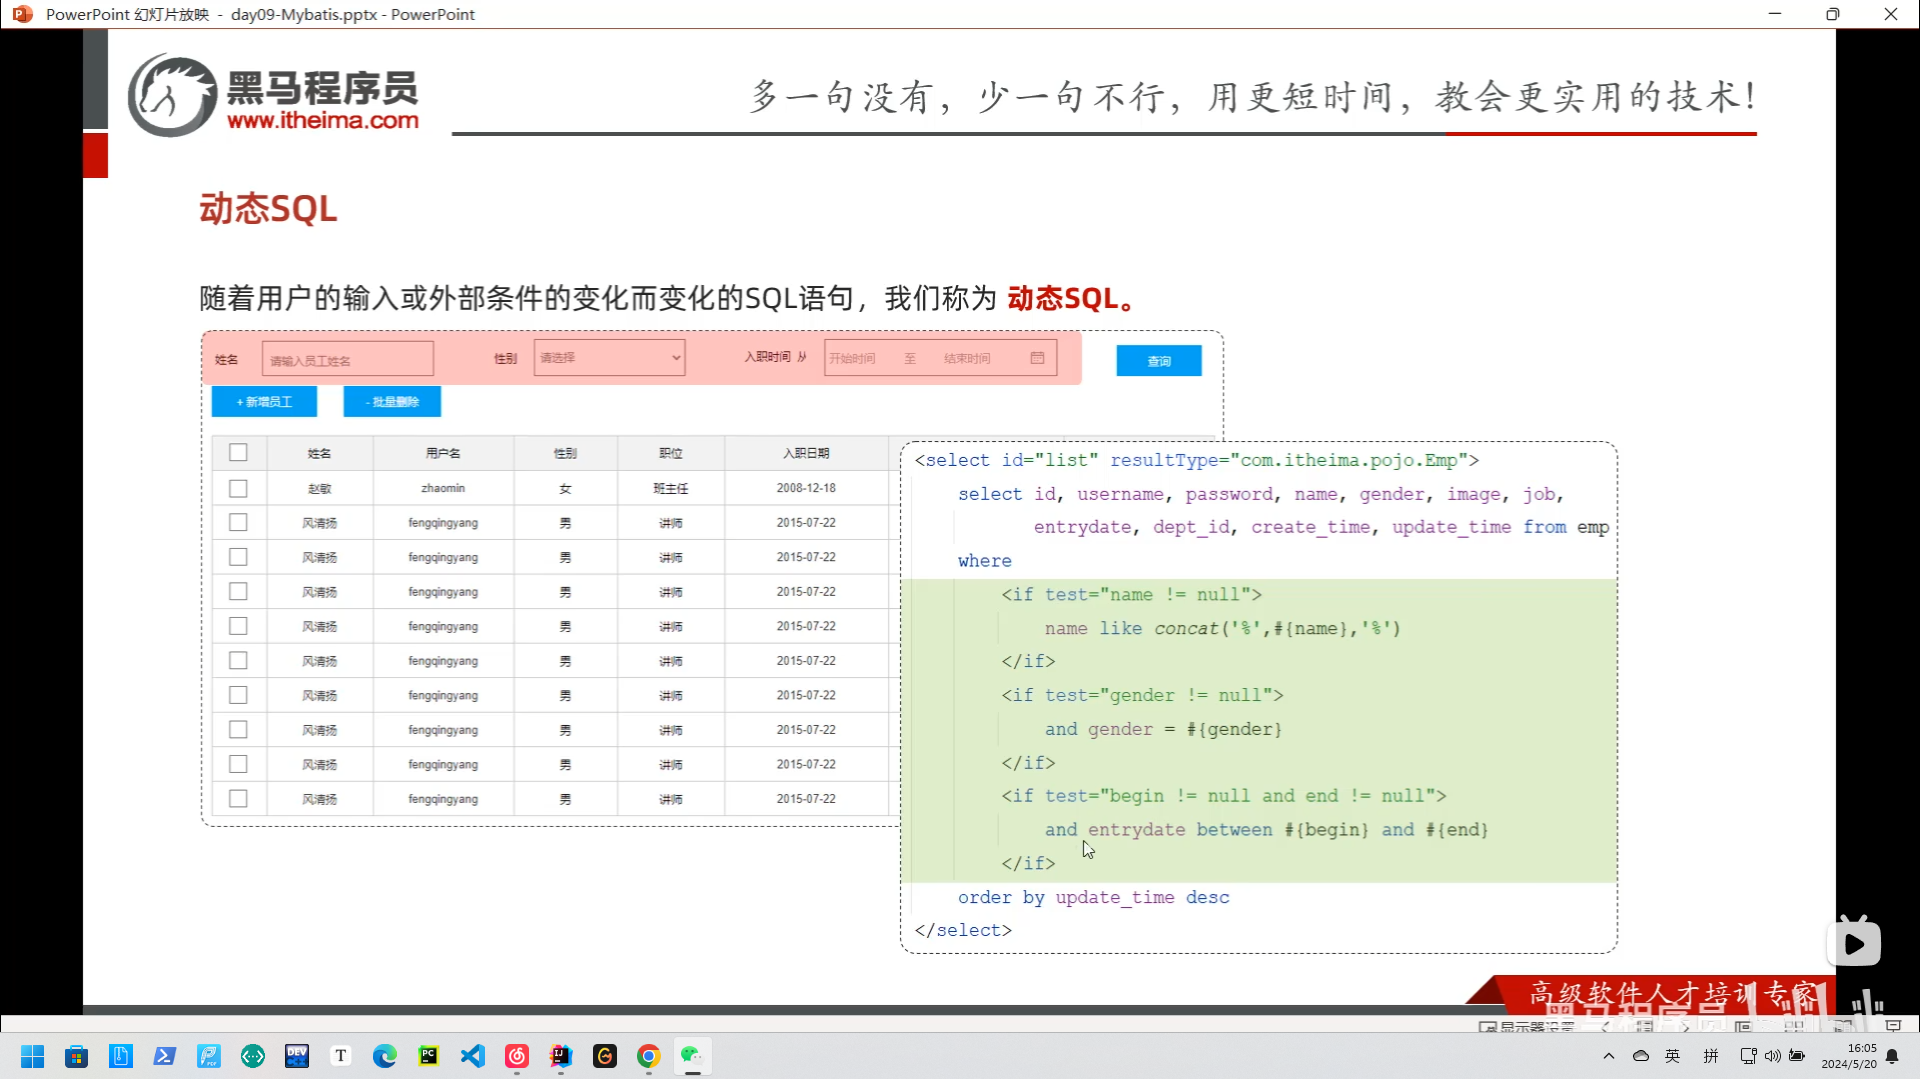Click the 动态SQL slide title
This screenshot has height=1079, width=1920.
(268, 208)
